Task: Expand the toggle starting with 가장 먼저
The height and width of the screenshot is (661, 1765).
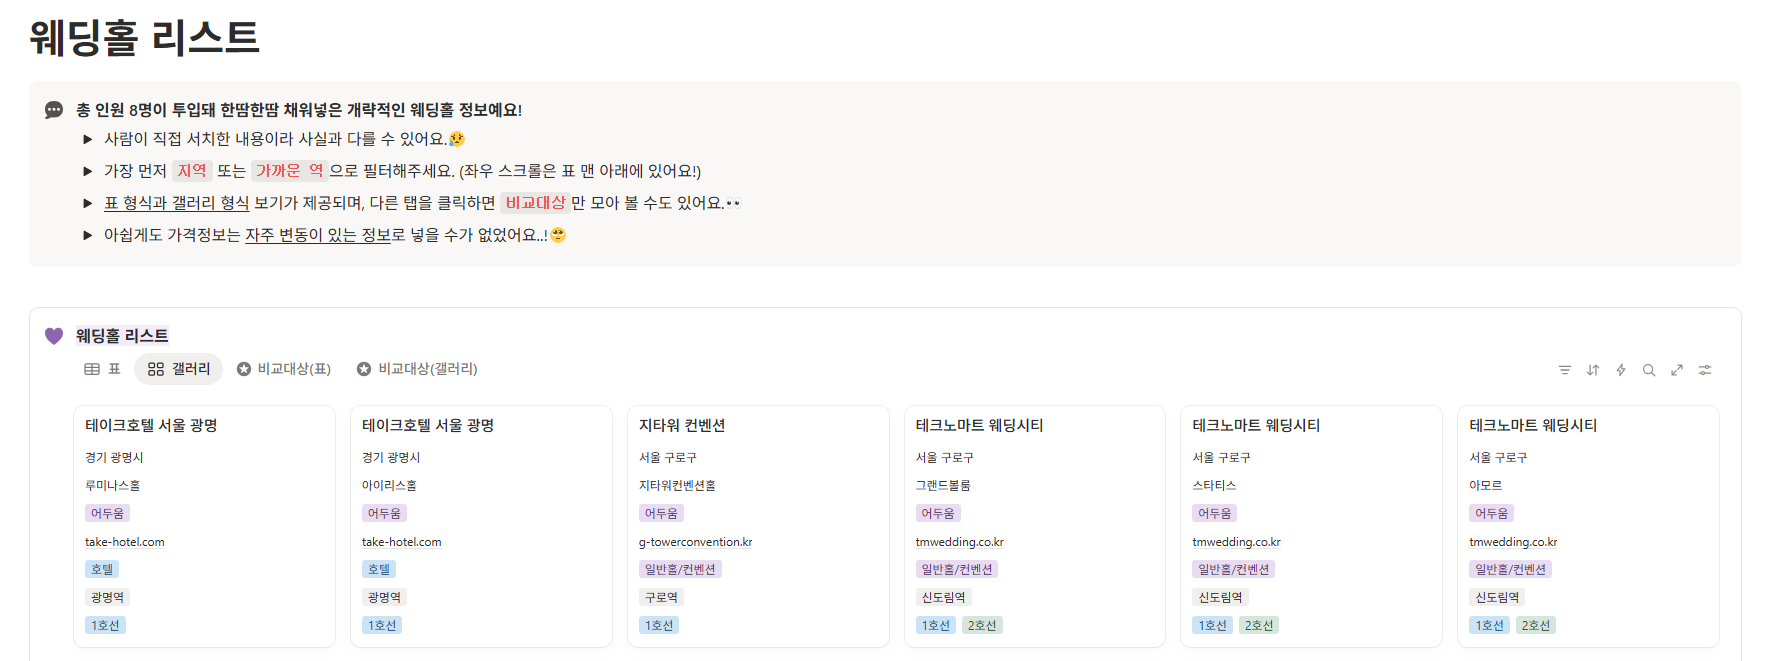Action: click(x=88, y=172)
